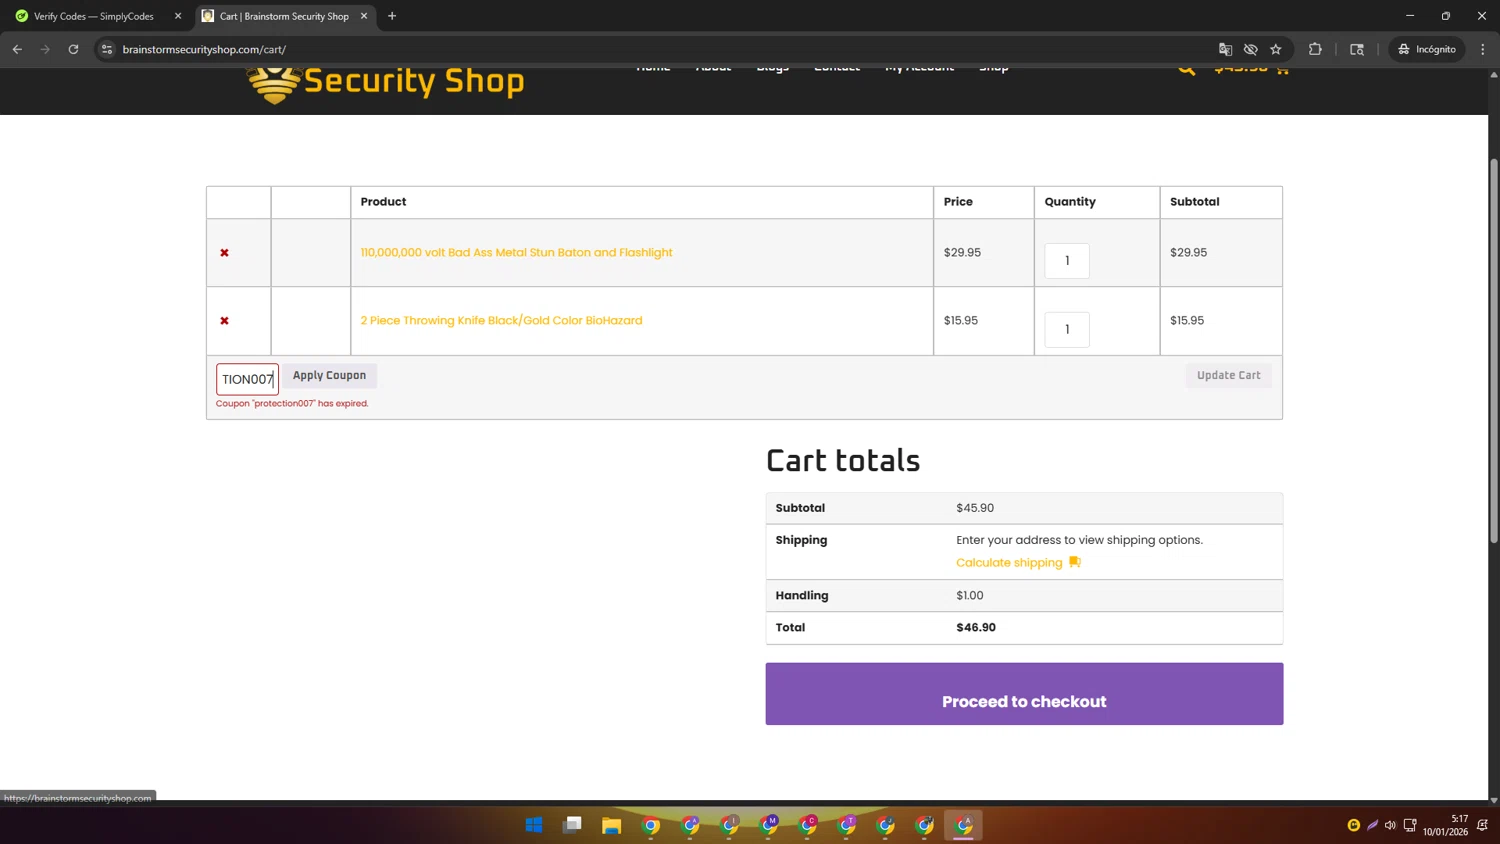This screenshot has width=1500, height=844.
Task: Apply the coupon code
Action: pyautogui.click(x=329, y=375)
